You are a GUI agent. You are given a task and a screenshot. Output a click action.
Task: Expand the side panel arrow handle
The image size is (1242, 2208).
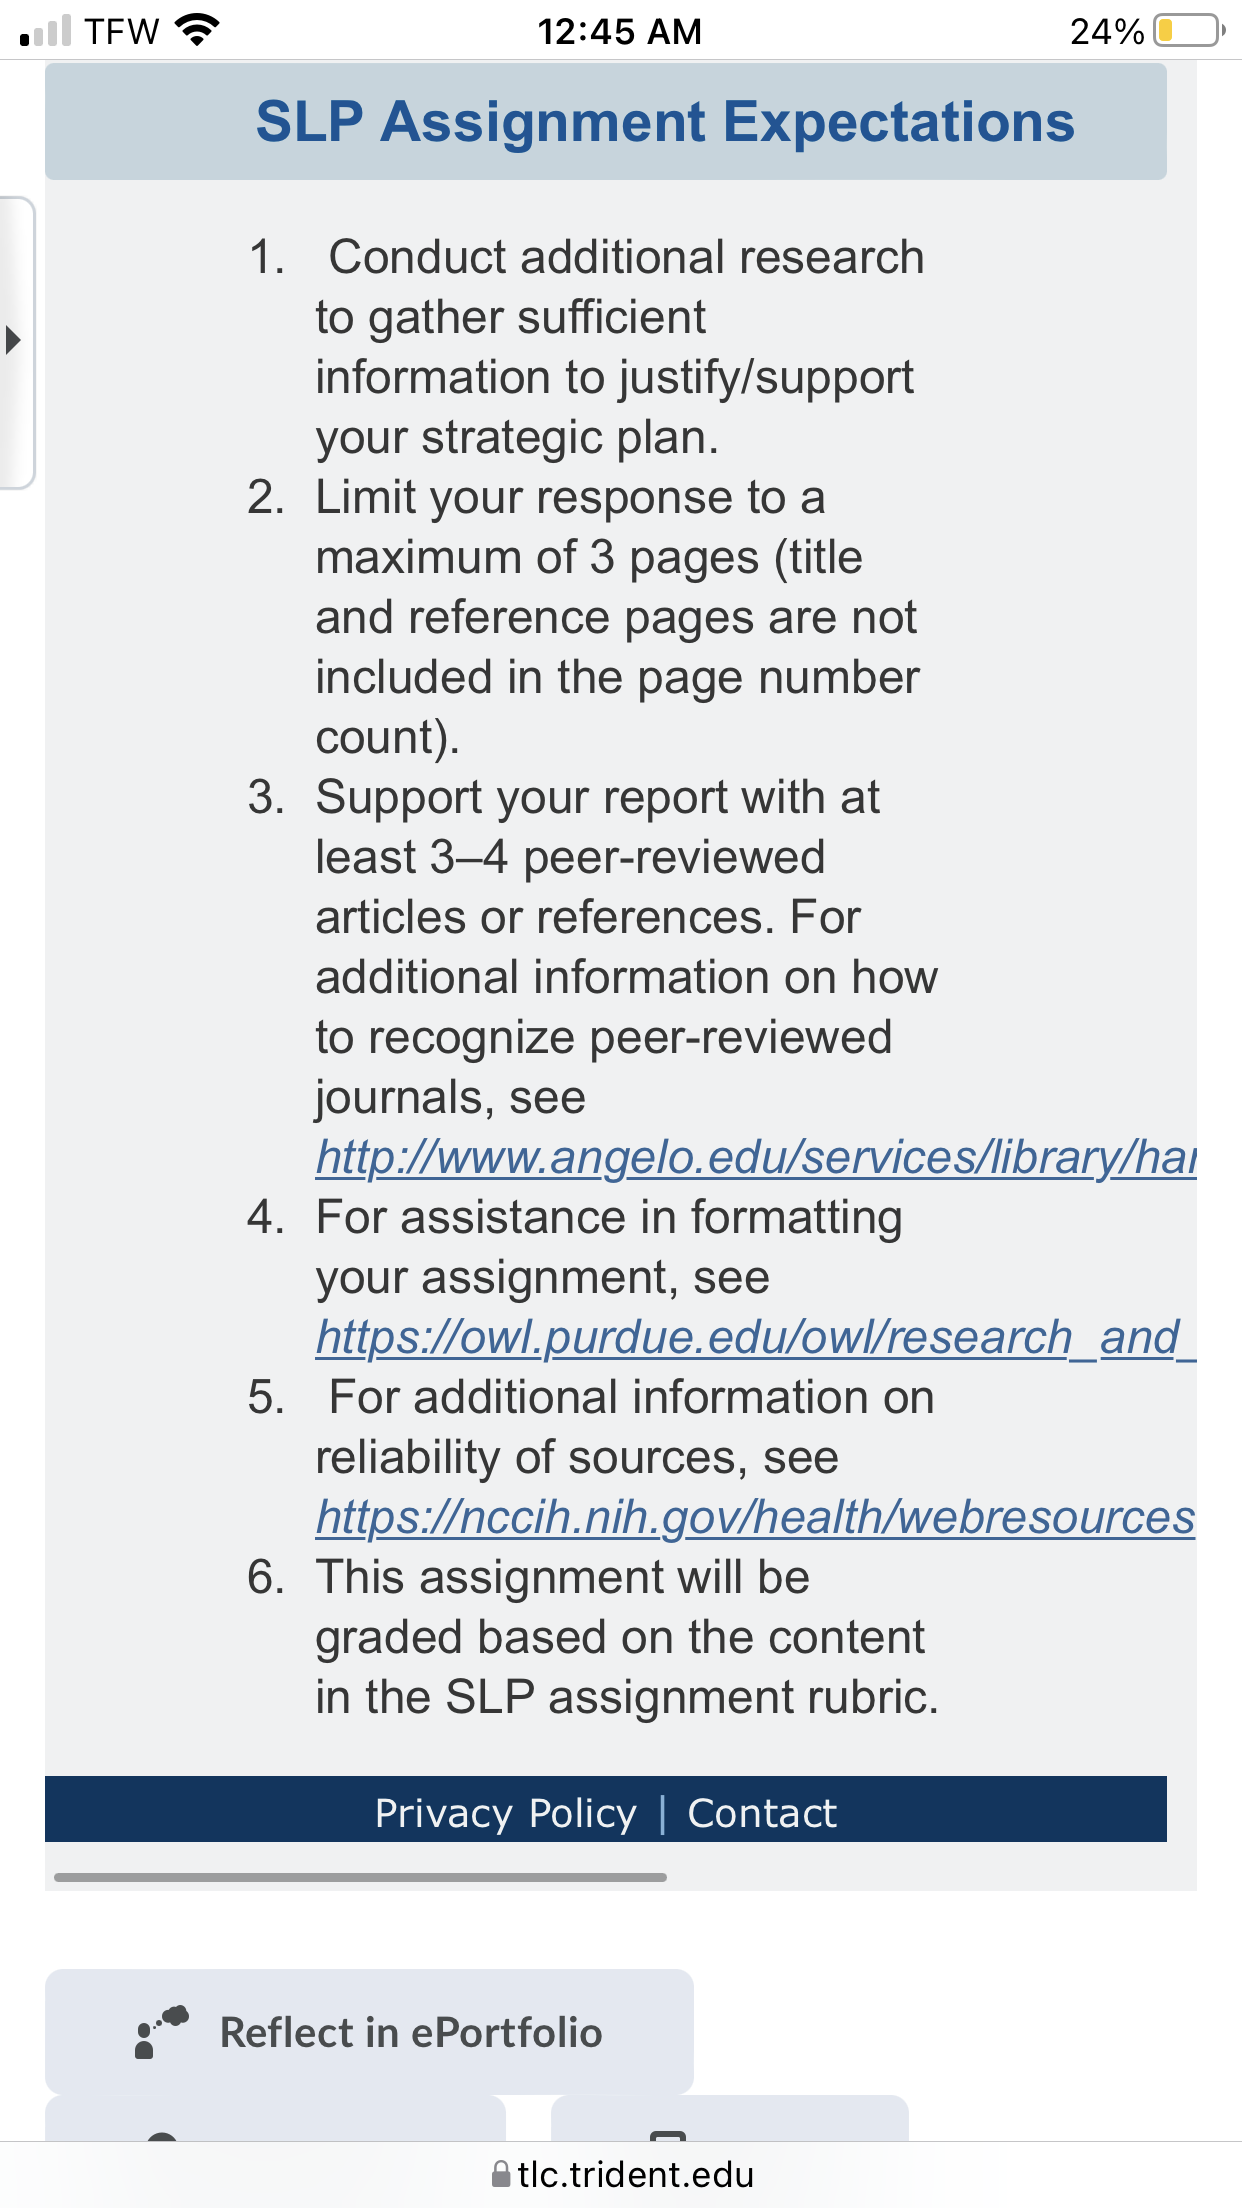[15, 341]
